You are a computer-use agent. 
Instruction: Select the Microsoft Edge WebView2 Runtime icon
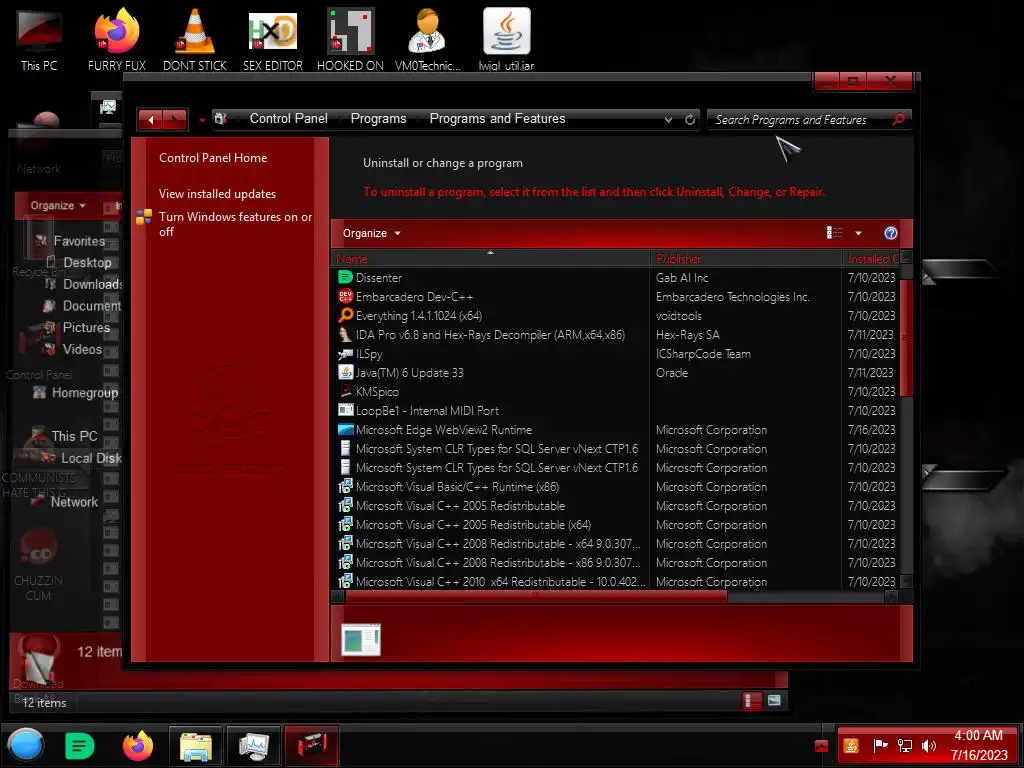pyautogui.click(x=345, y=430)
